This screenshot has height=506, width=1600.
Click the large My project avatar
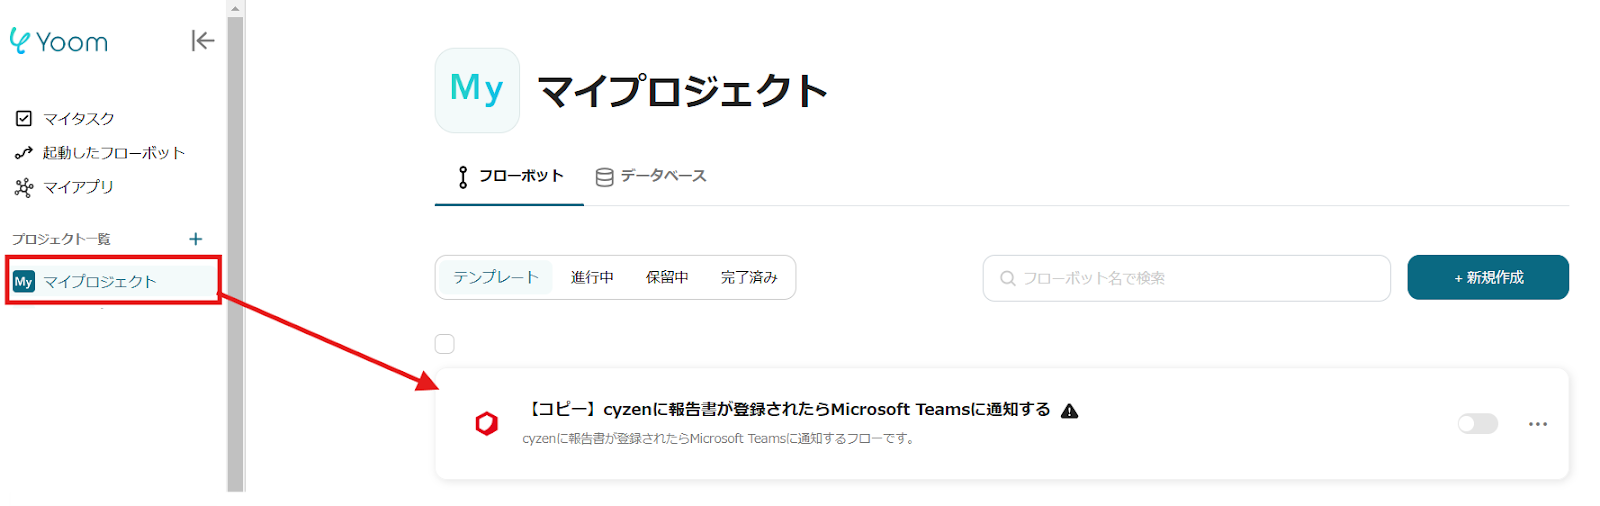pos(477,90)
